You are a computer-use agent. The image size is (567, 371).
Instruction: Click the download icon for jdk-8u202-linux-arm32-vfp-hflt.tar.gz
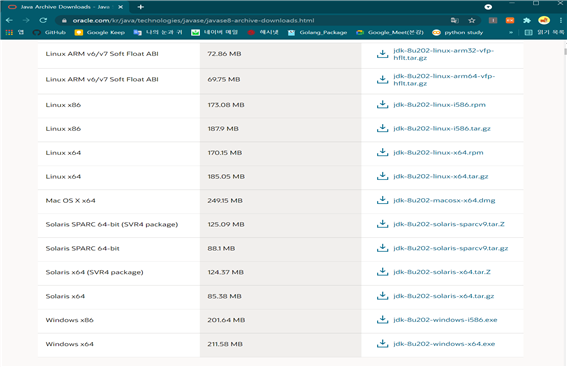click(x=382, y=54)
